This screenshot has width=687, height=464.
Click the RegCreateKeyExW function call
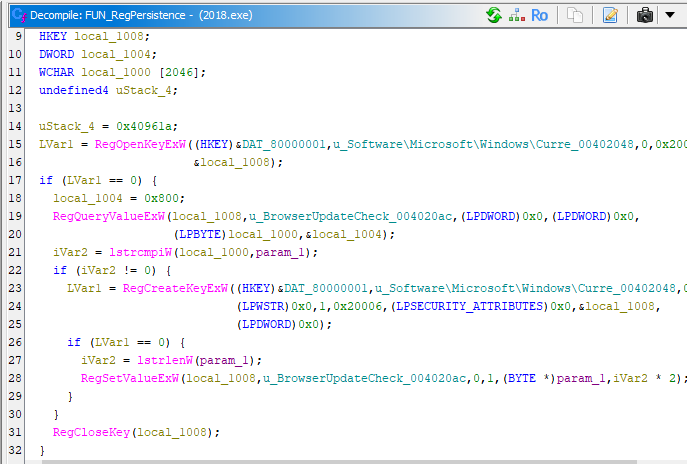[162, 289]
